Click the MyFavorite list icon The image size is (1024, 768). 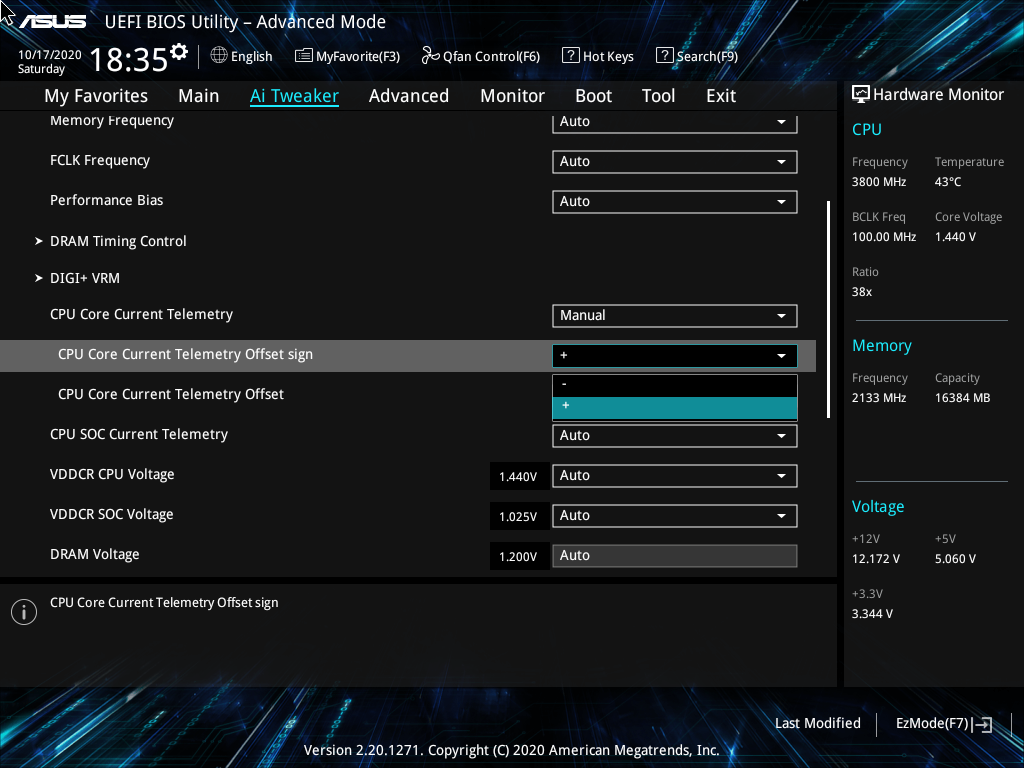[304, 56]
